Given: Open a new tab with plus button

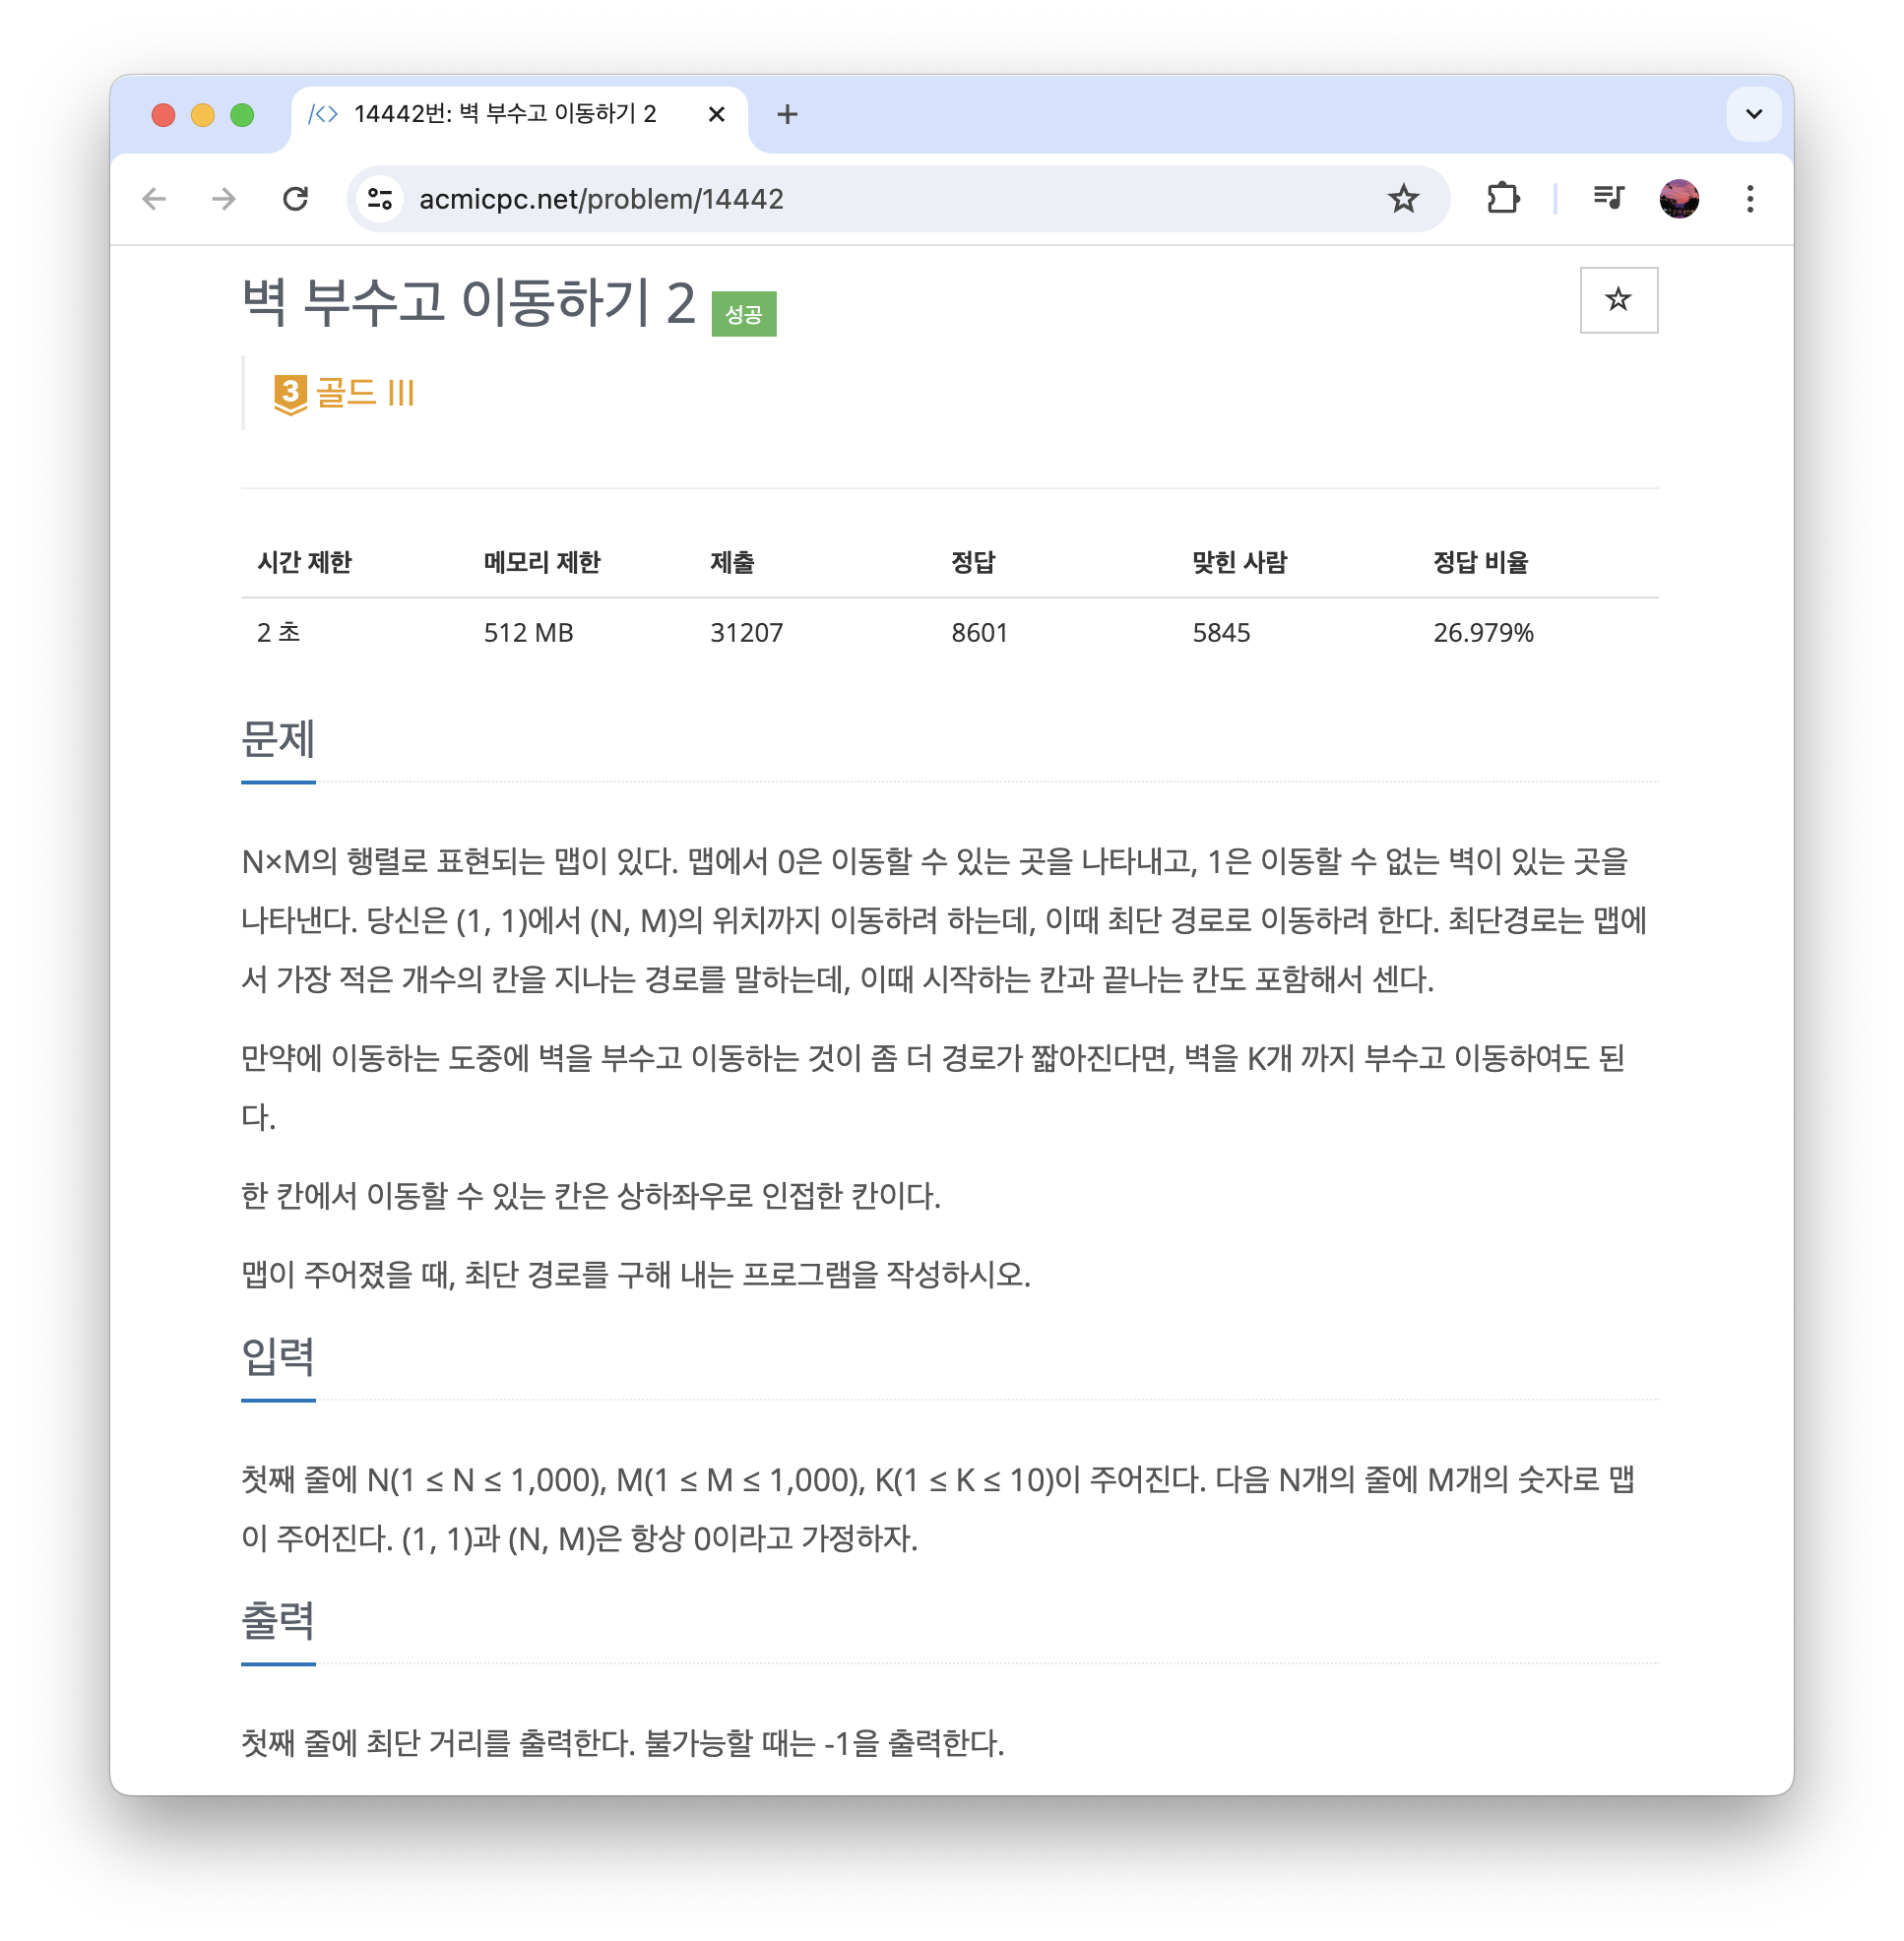Looking at the screenshot, I should (787, 114).
